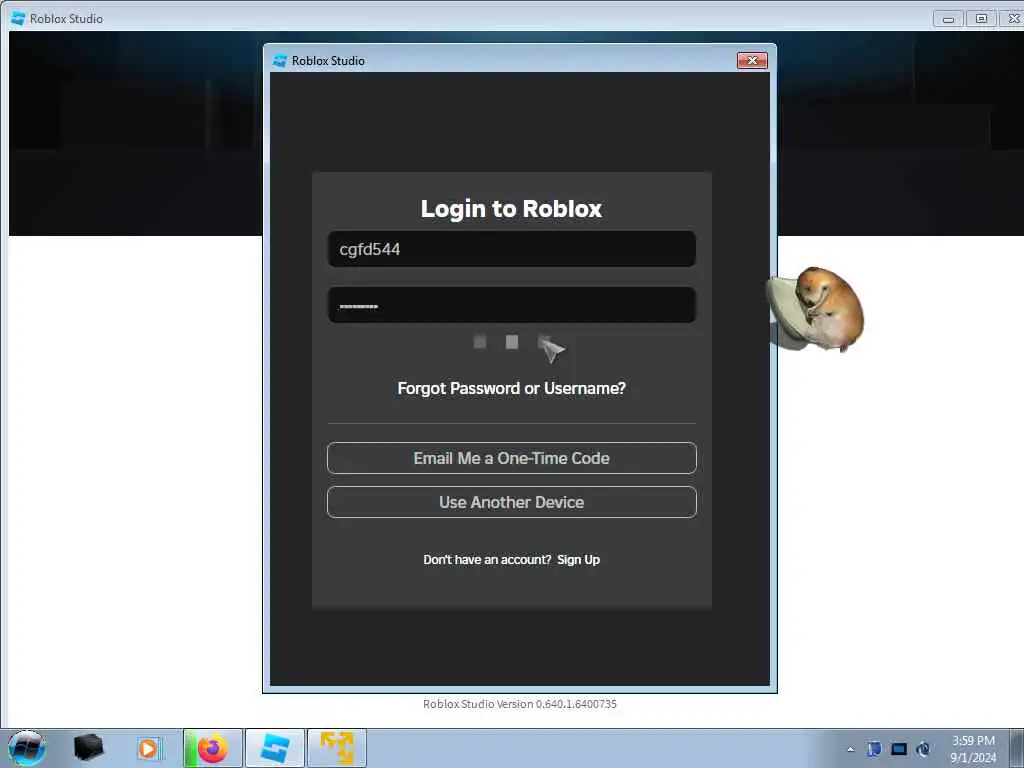This screenshot has height=768, width=1024.
Task: Click the Roblox Studio Version 0.640.1.6400735 text
Action: pos(519,704)
